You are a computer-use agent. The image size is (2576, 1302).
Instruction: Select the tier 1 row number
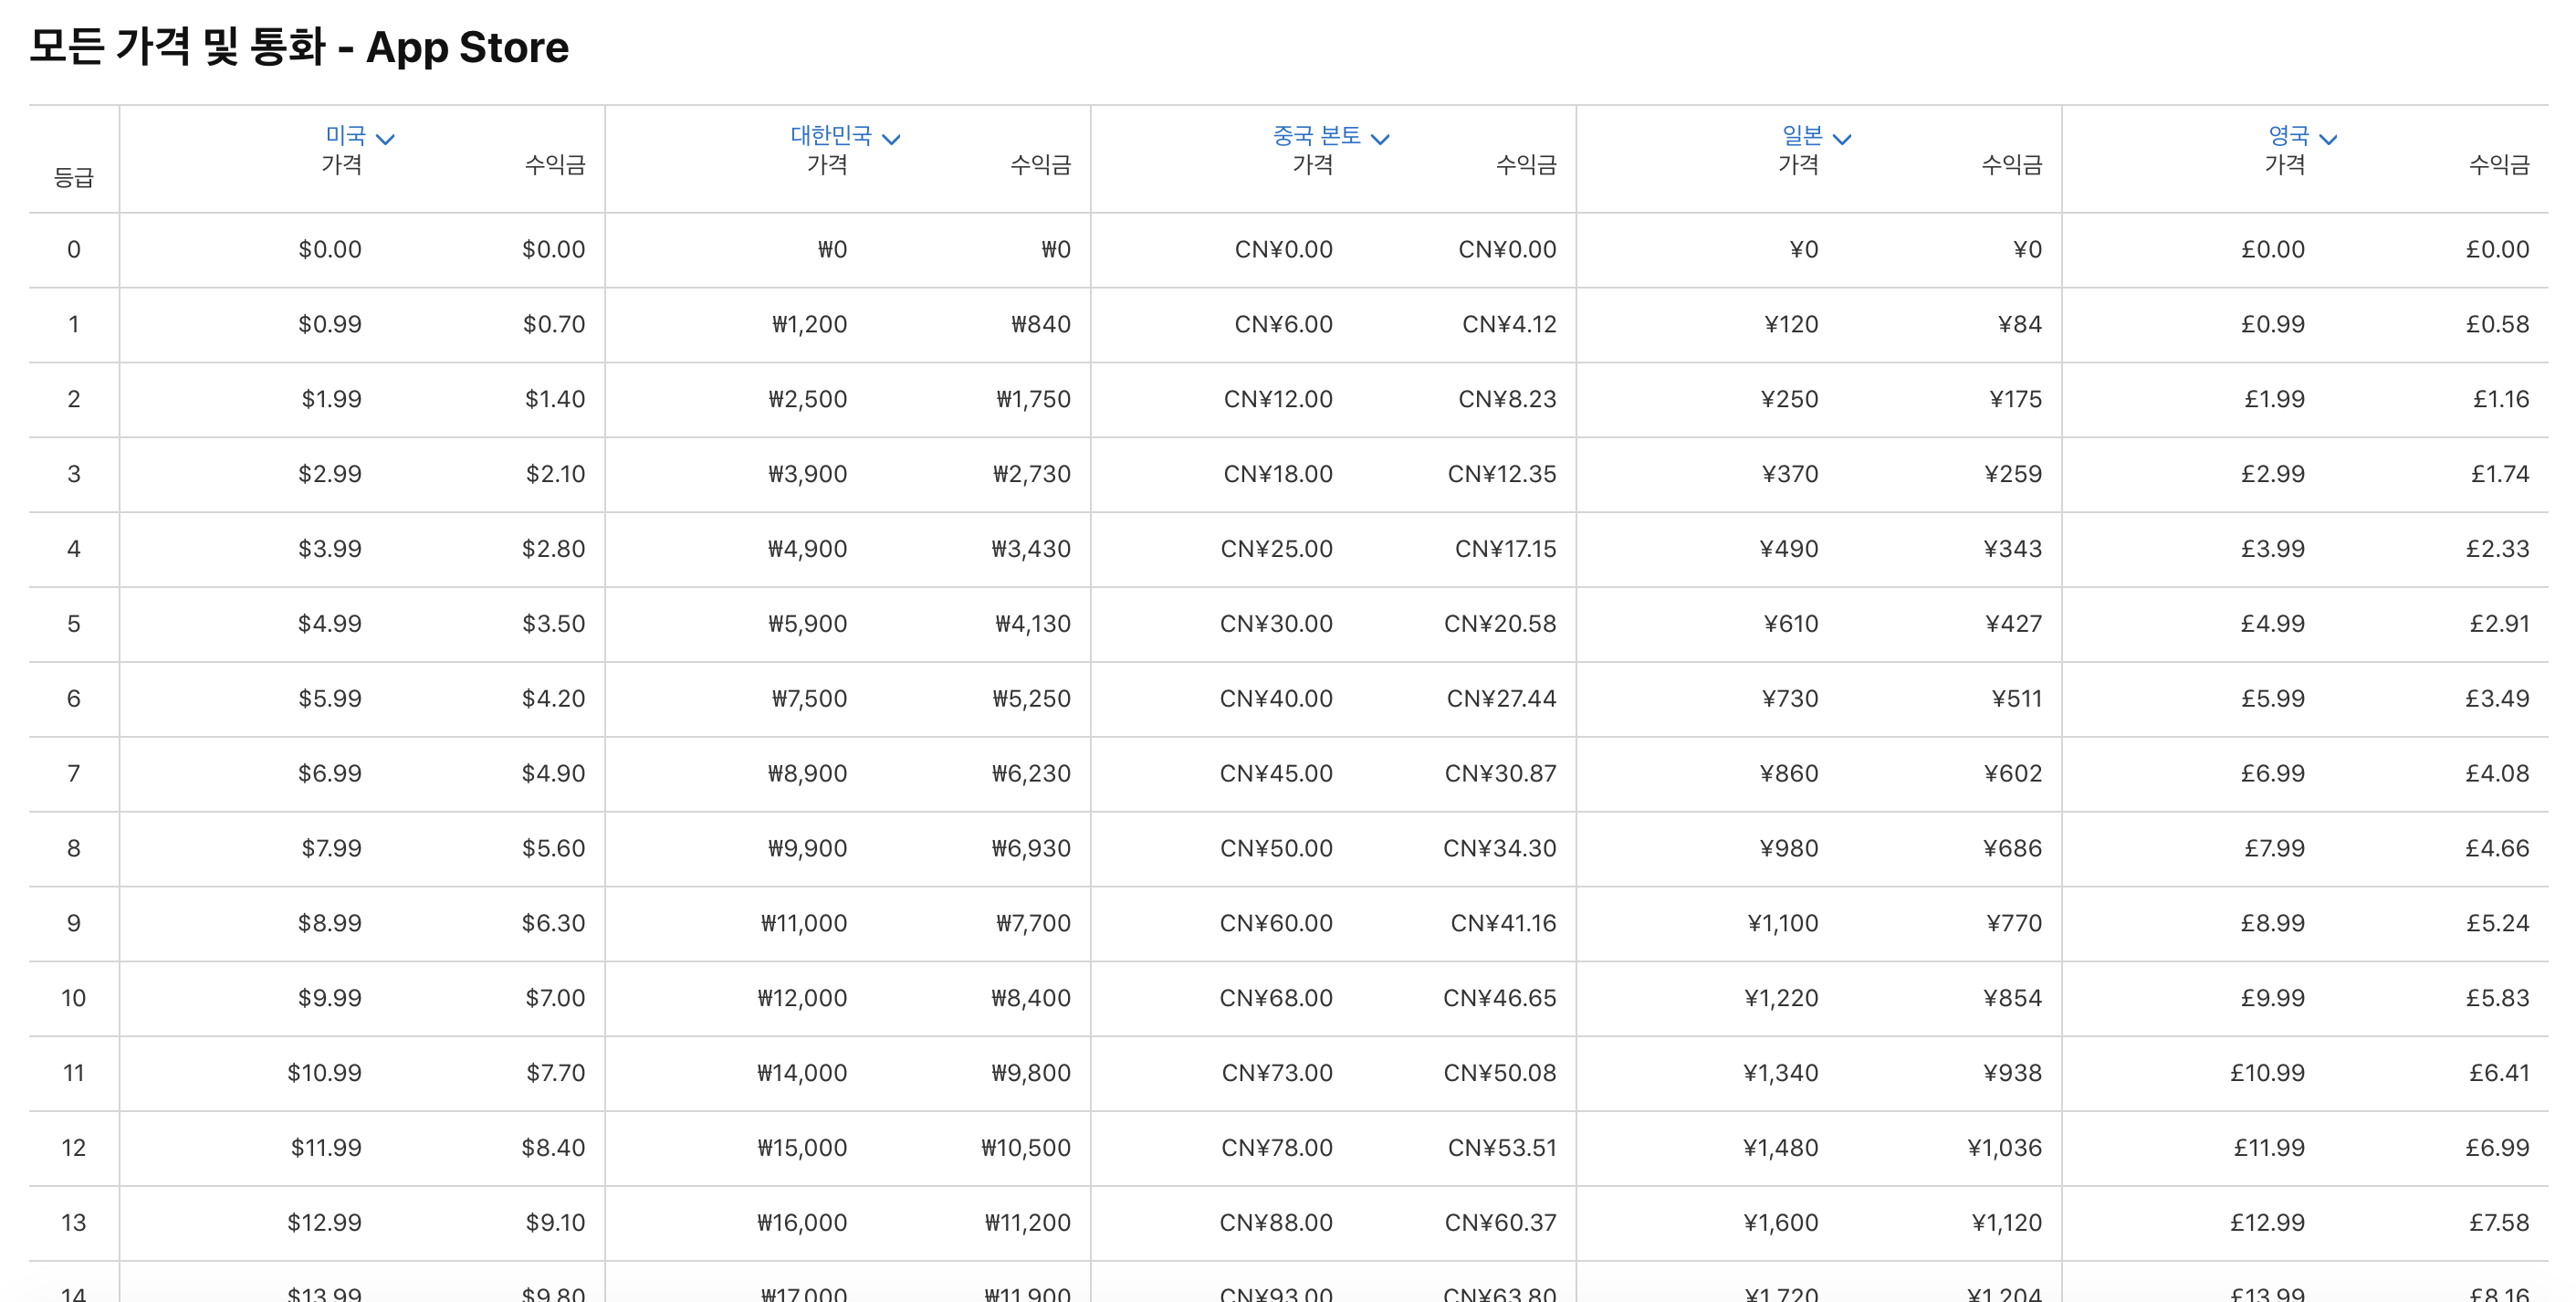[x=73, y=324]
